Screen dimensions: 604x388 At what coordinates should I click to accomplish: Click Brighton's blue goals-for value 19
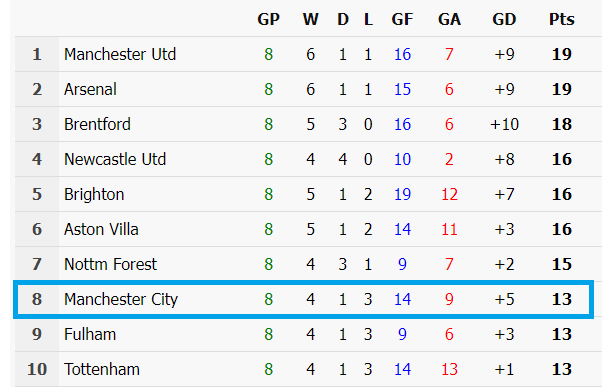click(x=402, y=195)
